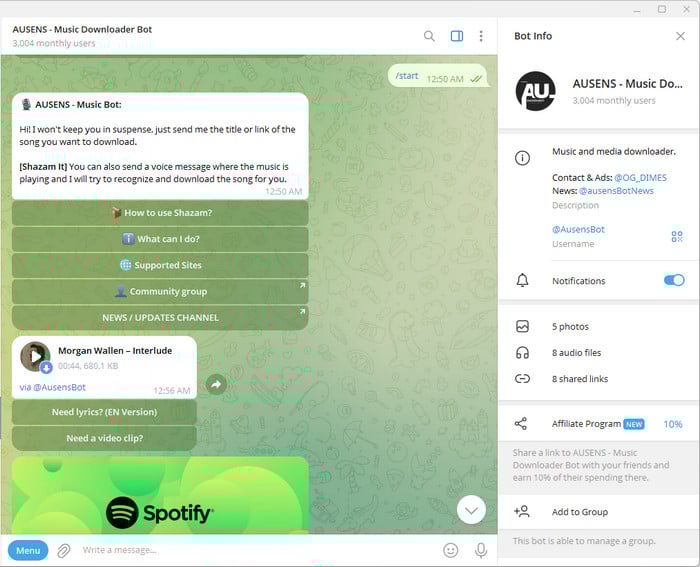Click the /start sent message
The image size is (700, 567).
(x=438, y=76)
